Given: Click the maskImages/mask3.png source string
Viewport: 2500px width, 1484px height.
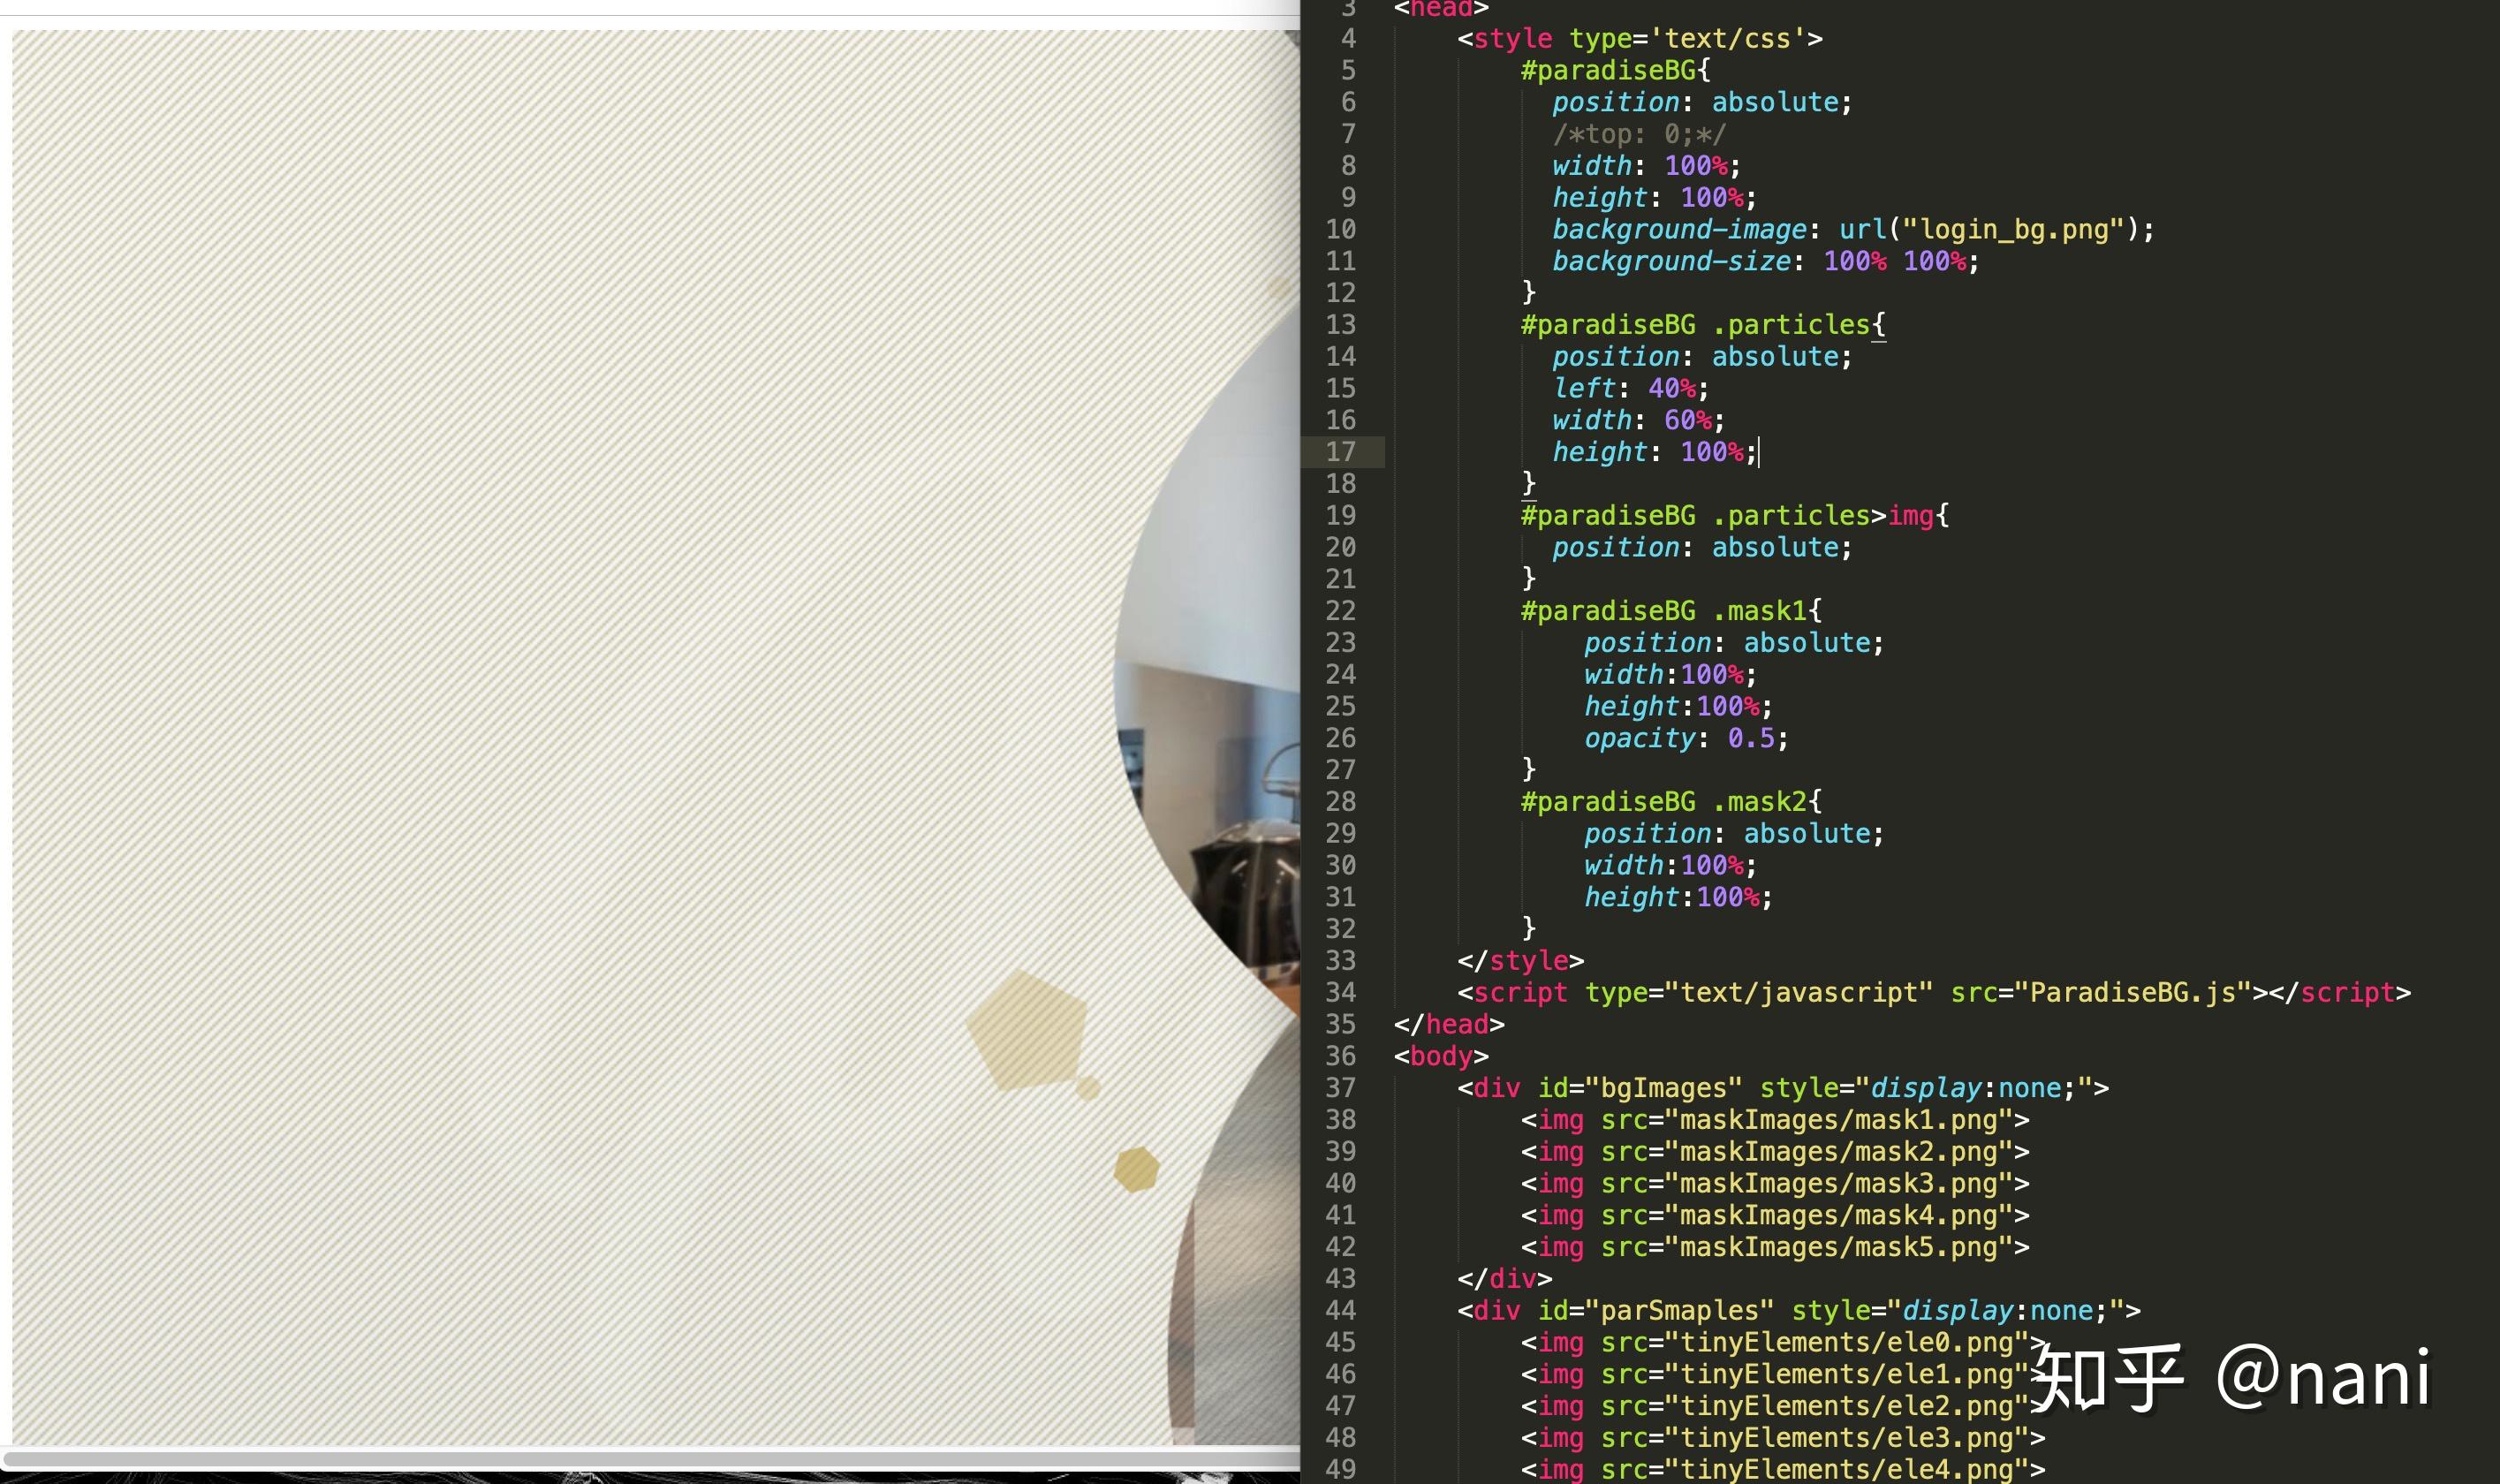Looking at the screenshot, I should pos(1838,1184).
